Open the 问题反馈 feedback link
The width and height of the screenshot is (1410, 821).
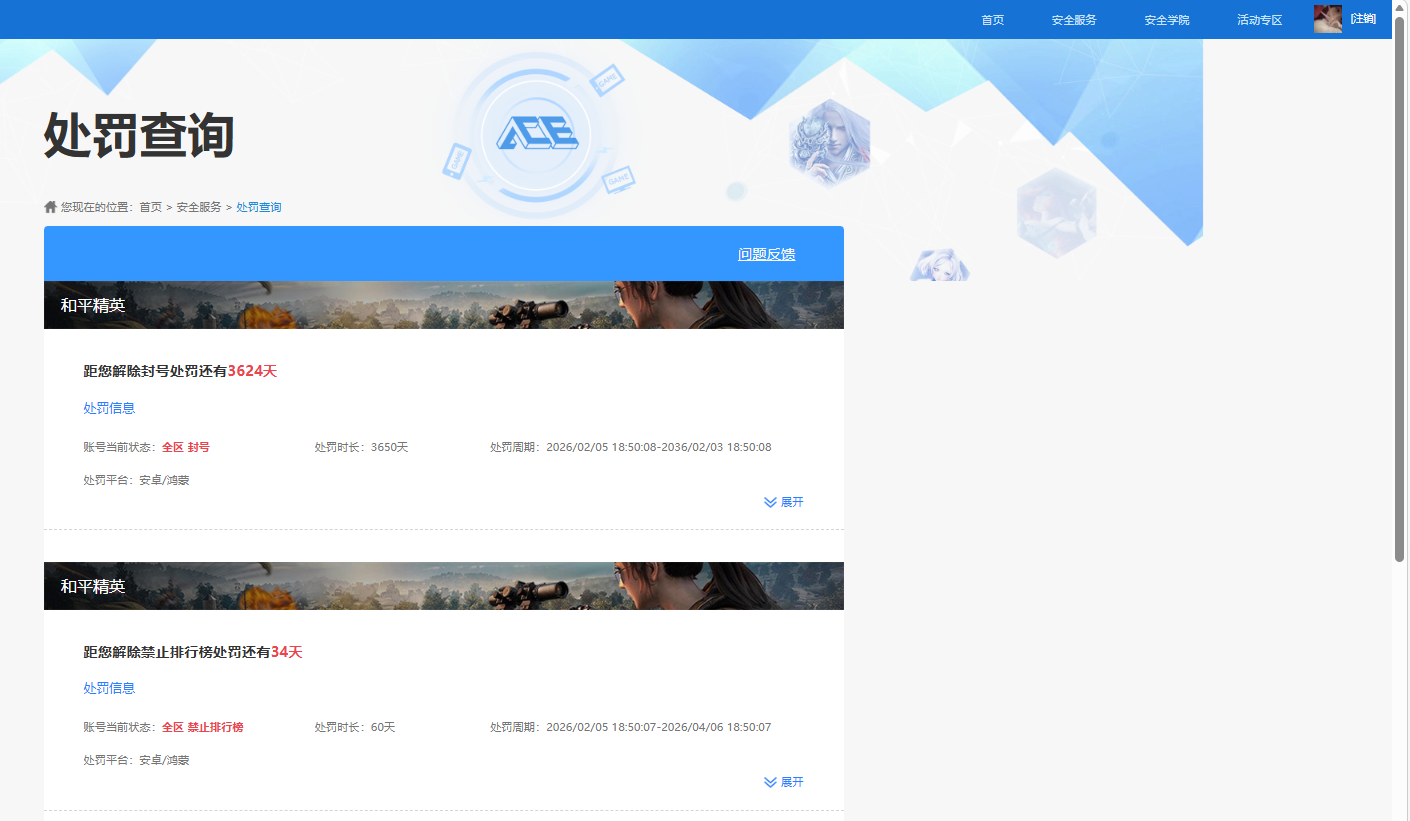[766, 254]
